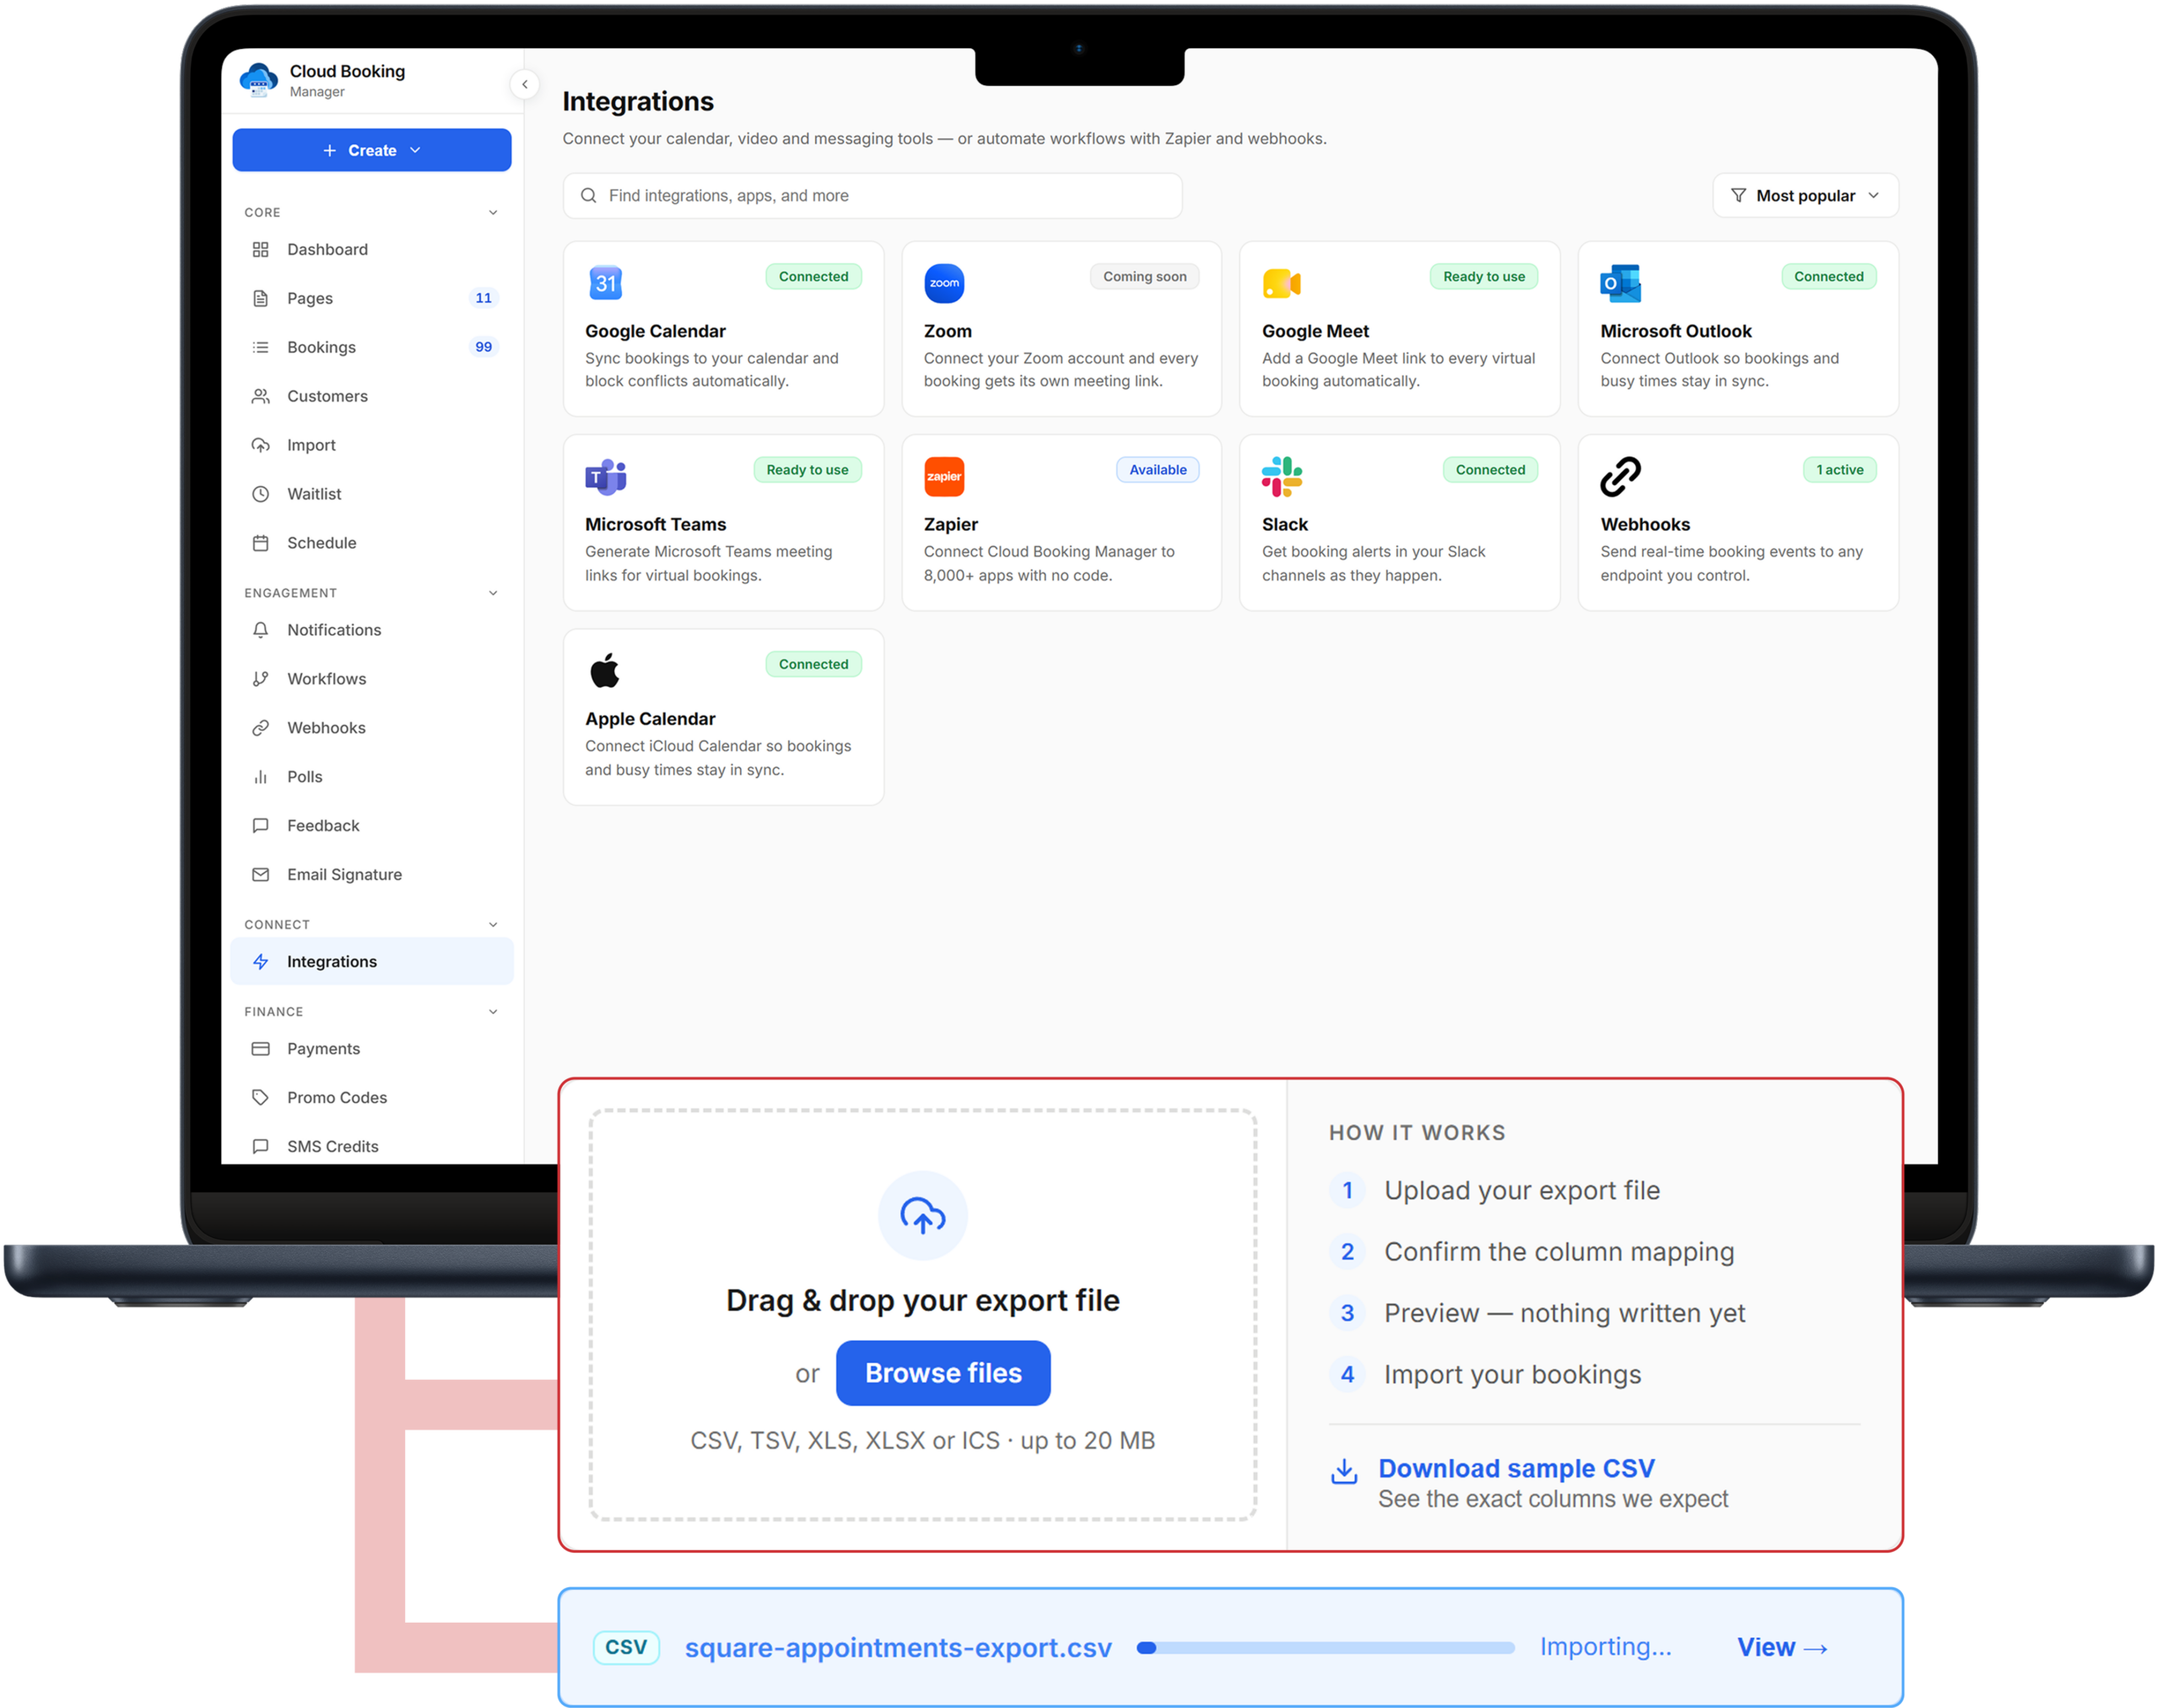
Task: Click the Connected badge on Slack
Action: [1490, 470]
